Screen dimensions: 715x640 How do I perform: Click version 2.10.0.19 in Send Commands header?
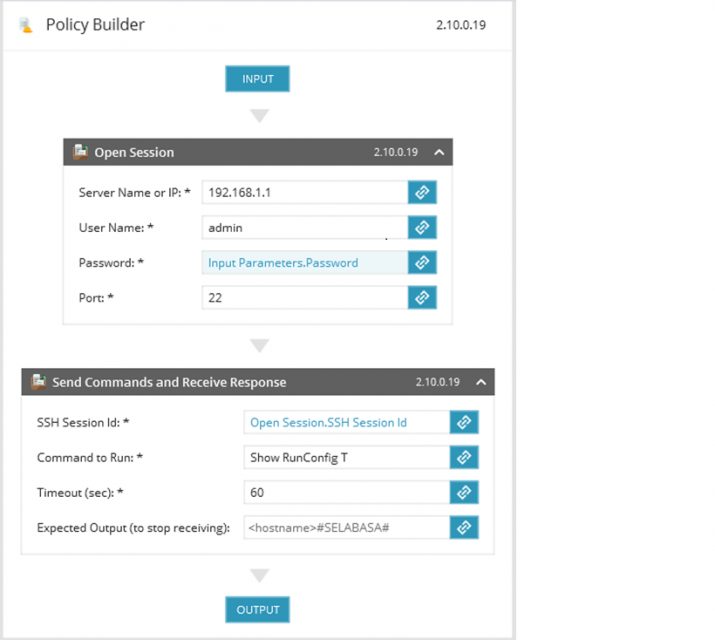point(438,382)
